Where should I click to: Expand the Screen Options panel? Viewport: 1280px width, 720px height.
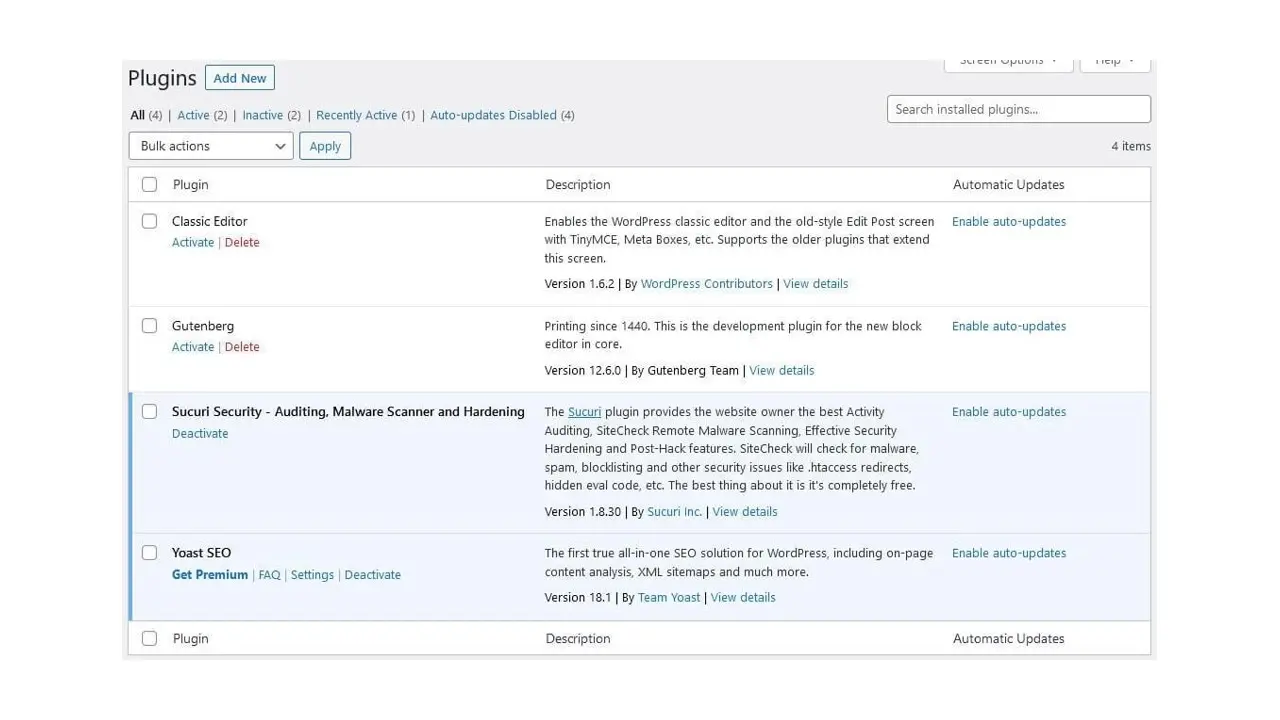(x=1009, y=62)
